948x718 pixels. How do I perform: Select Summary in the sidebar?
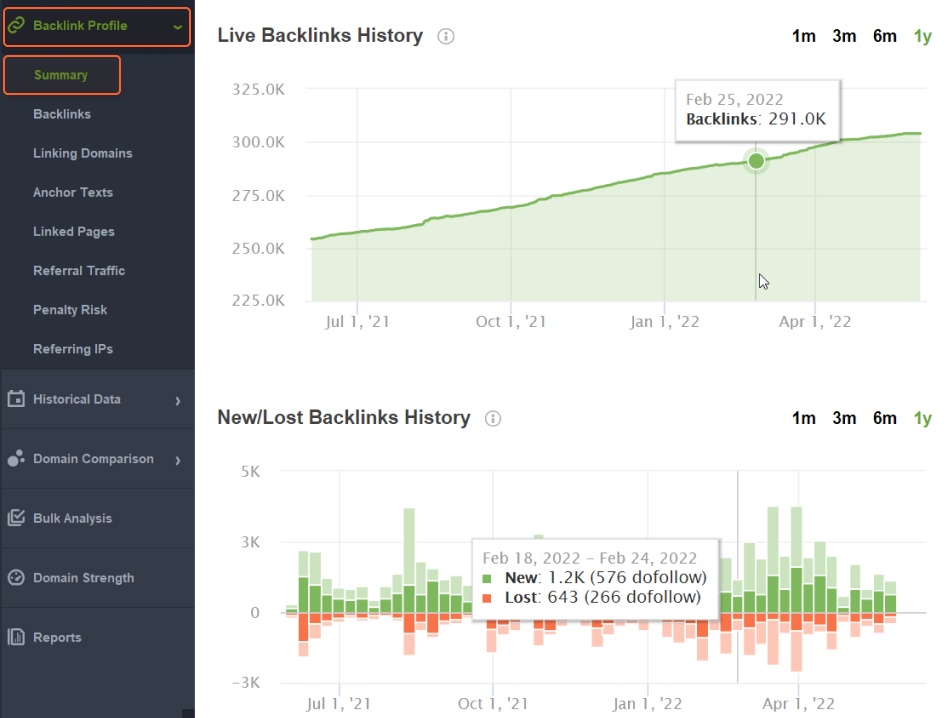62,75
